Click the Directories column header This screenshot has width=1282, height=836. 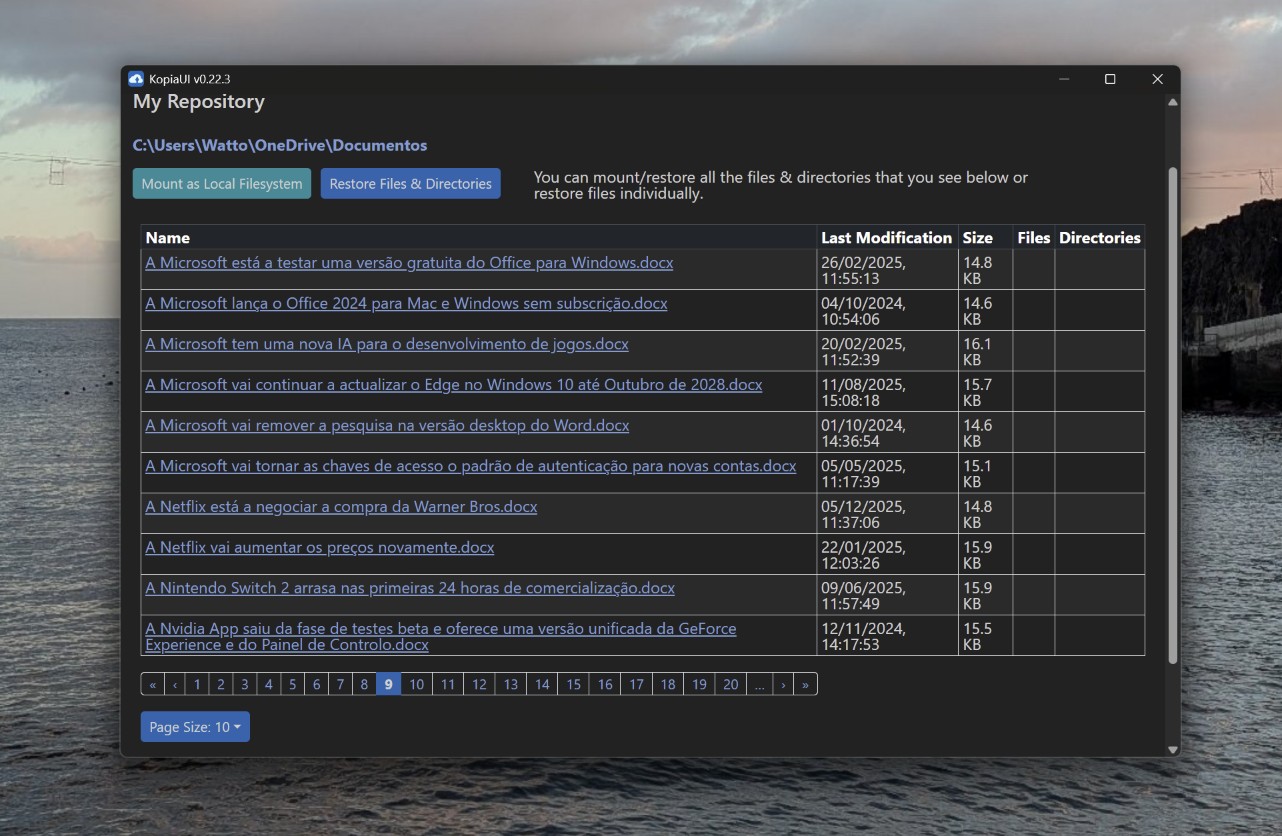pos(1100,238)
